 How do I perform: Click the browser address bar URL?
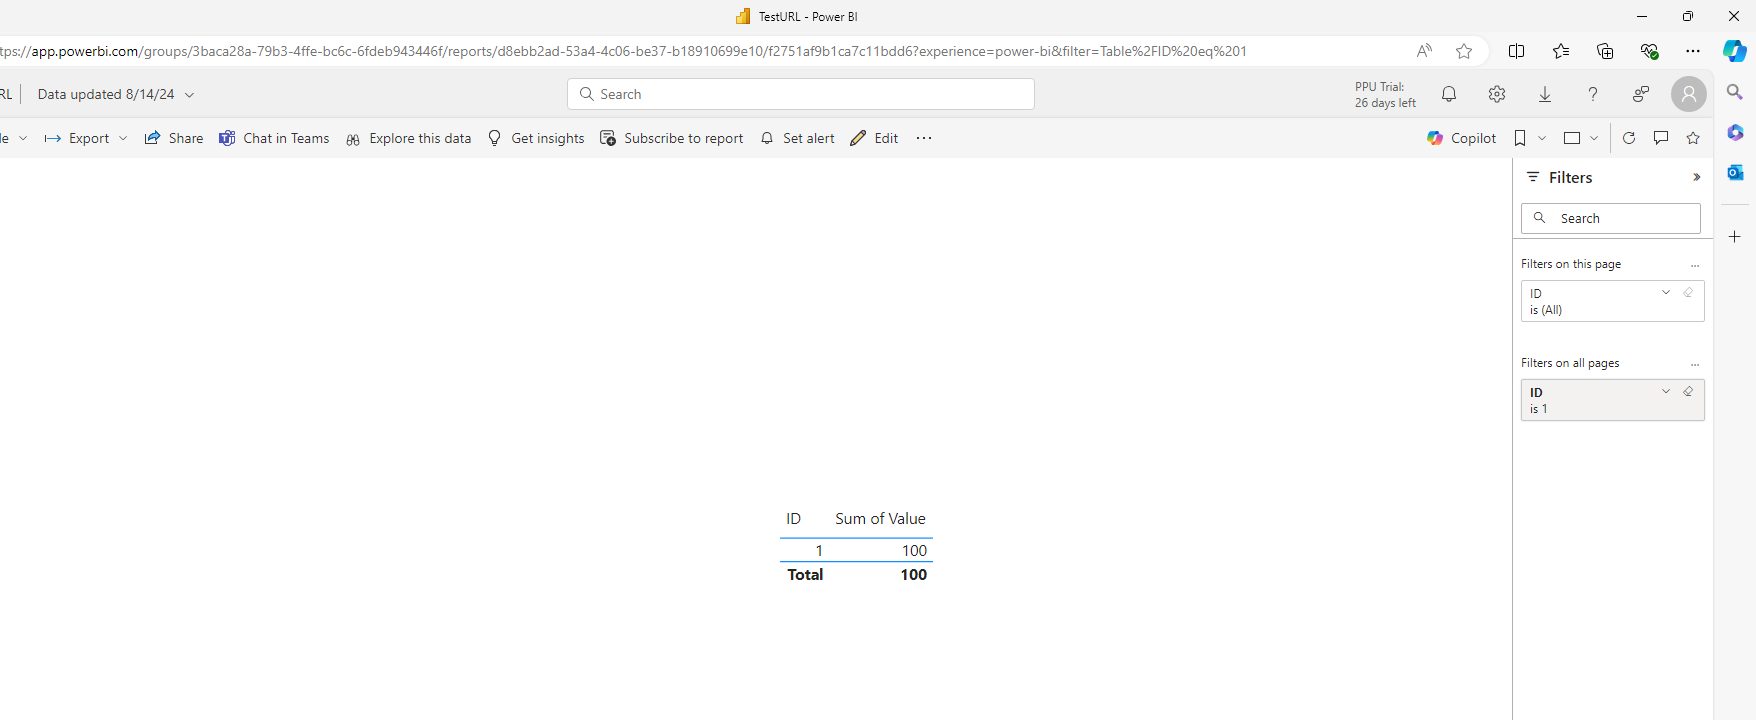pyautogui.click(x=623, y=51)
